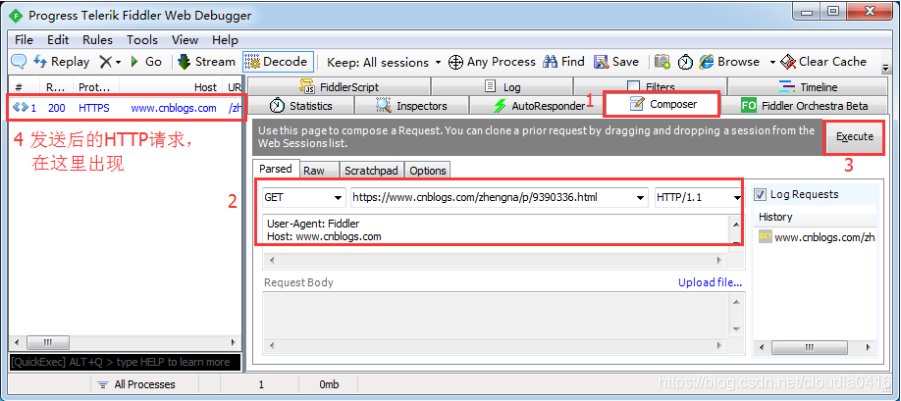Click the comment speech bubble toolbar icon
The image size is (901, 401).
(x=20, y=61)
